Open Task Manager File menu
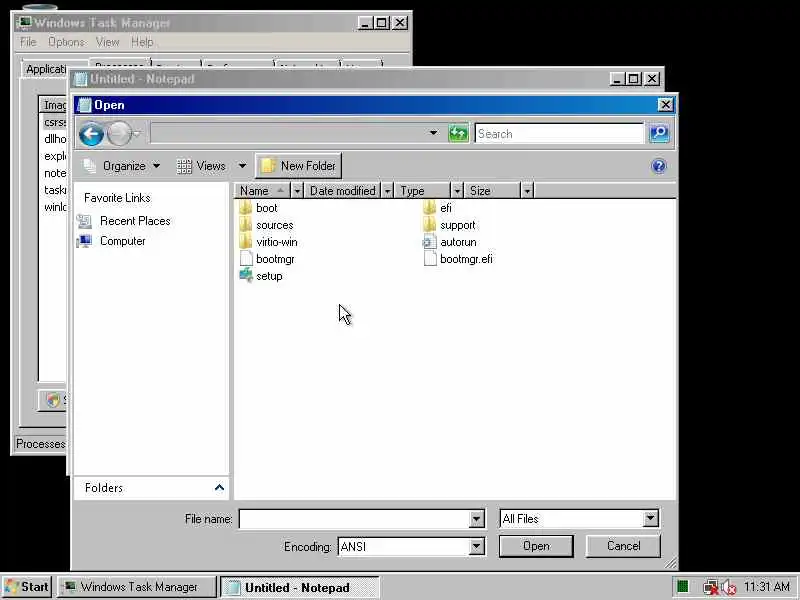 [28, 42]
